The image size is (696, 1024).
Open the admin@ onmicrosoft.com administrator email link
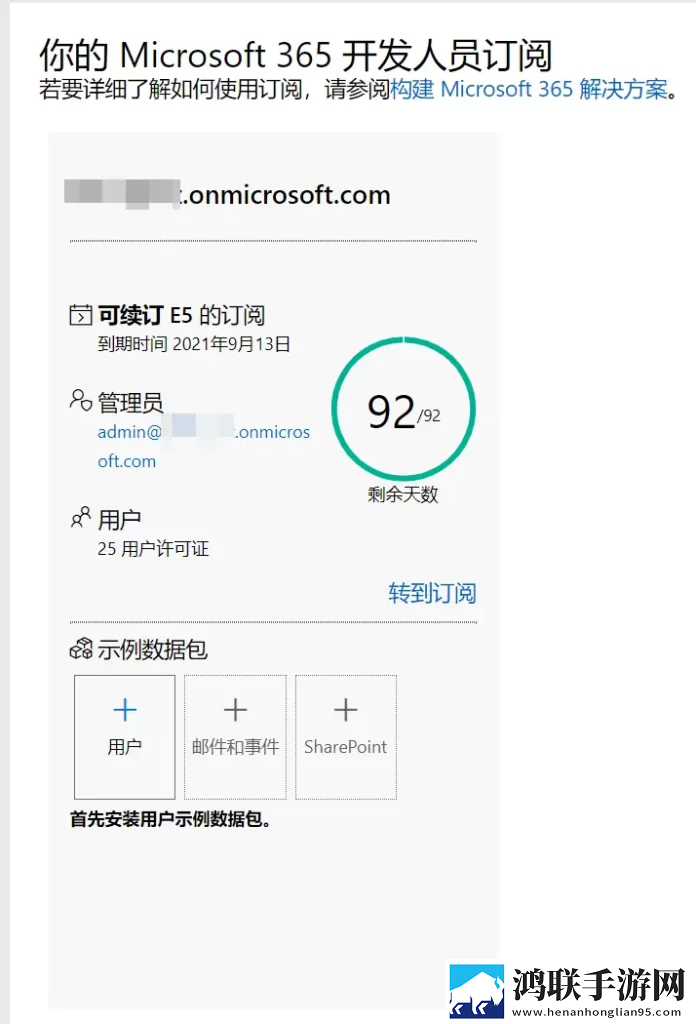[204, 446]
